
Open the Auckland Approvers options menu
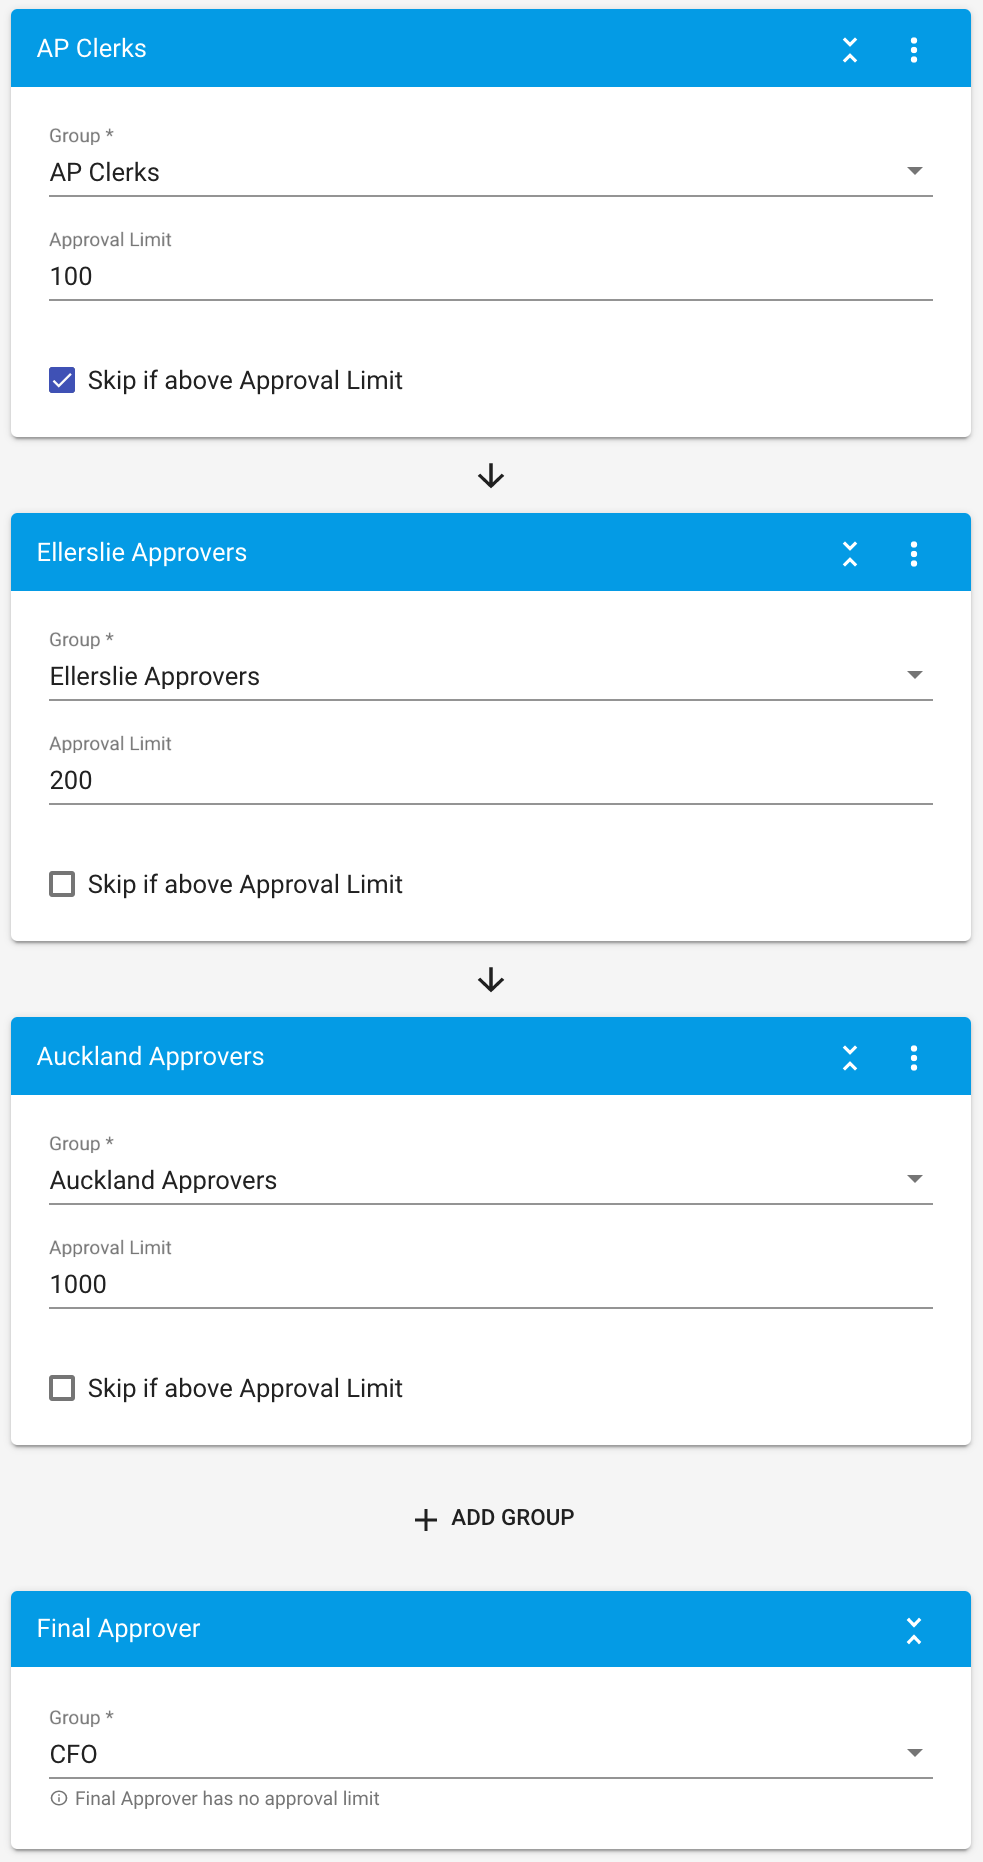(x=913, y=1057)
